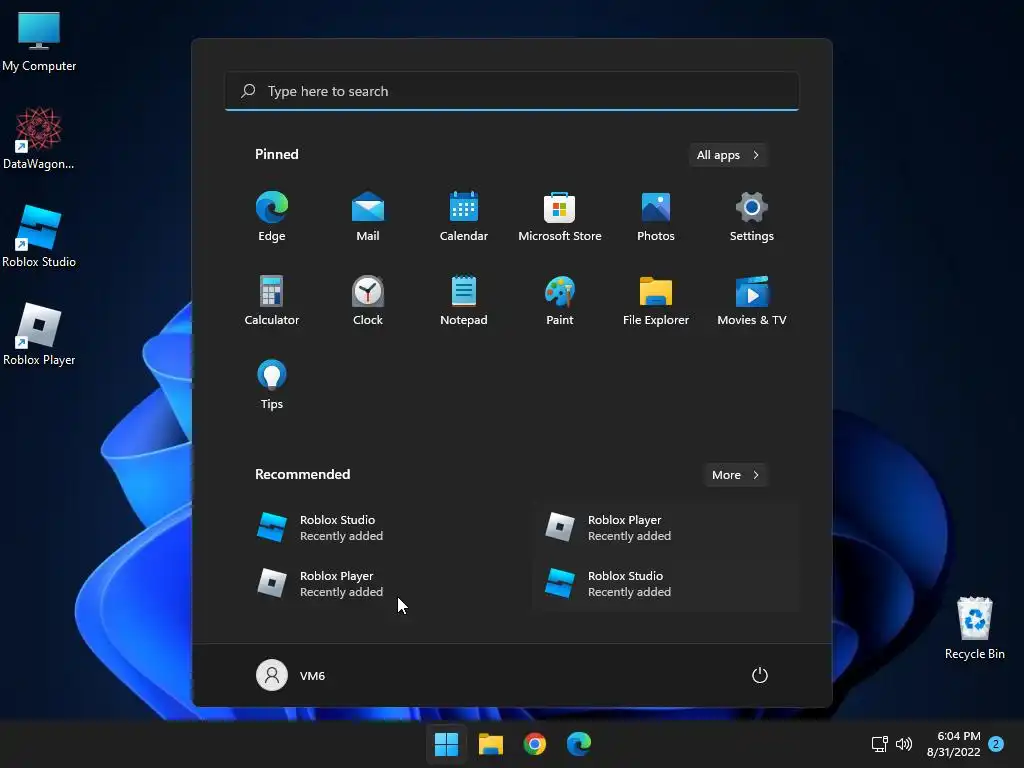Click the Windows Start button on taskbar
1024x768 pixels.
pyautogui.click(x=447, y=744)
